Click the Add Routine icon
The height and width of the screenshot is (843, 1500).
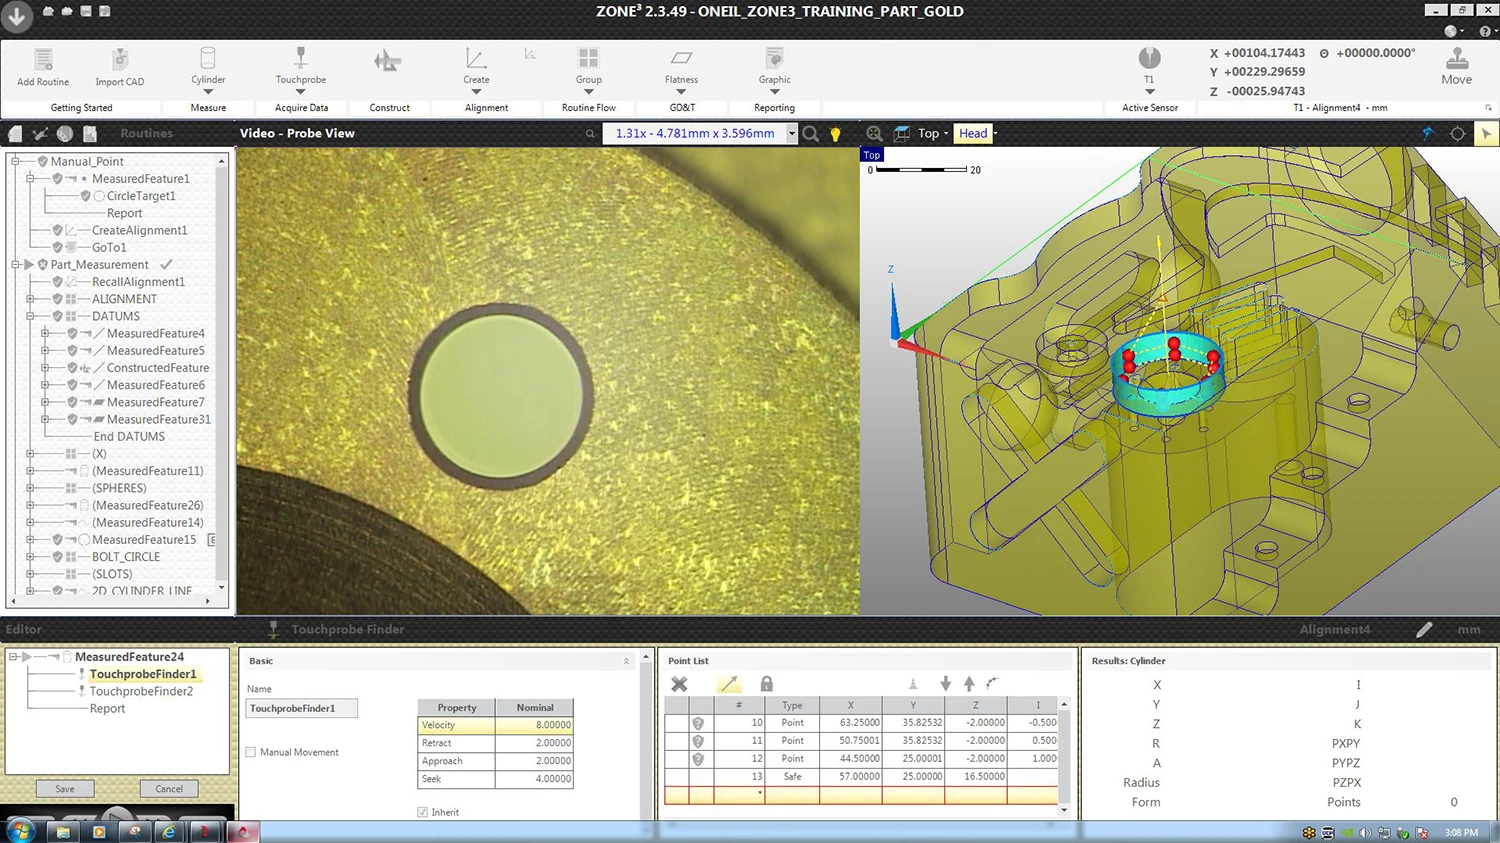(43, 61)
